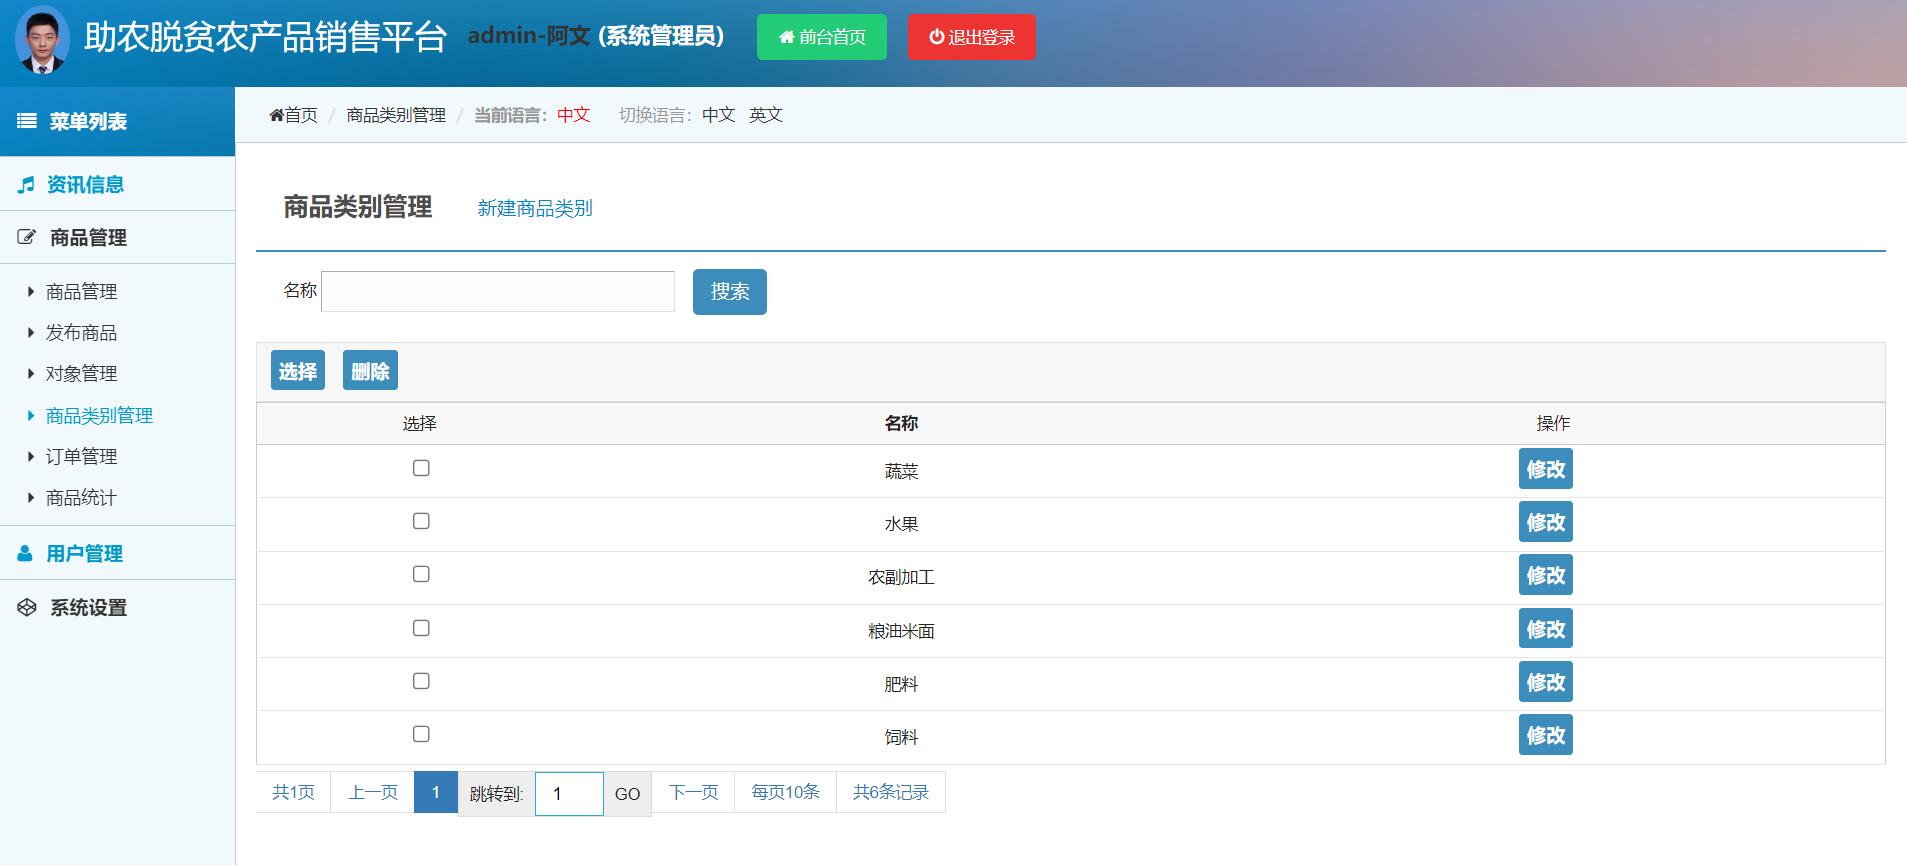The height and width of the screenshot is (865, 1907).
Task: Click 商品类别管理 in the breadcrumb
Action: (x=396, y=115)
